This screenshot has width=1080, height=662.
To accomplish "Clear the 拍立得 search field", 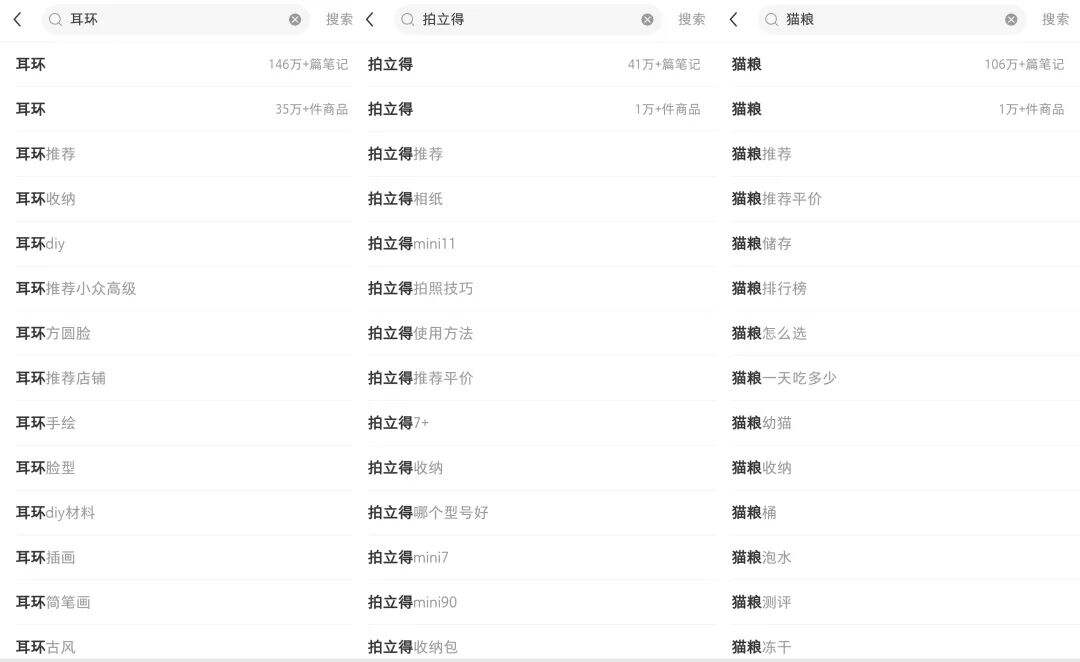I will pos(647,20).
